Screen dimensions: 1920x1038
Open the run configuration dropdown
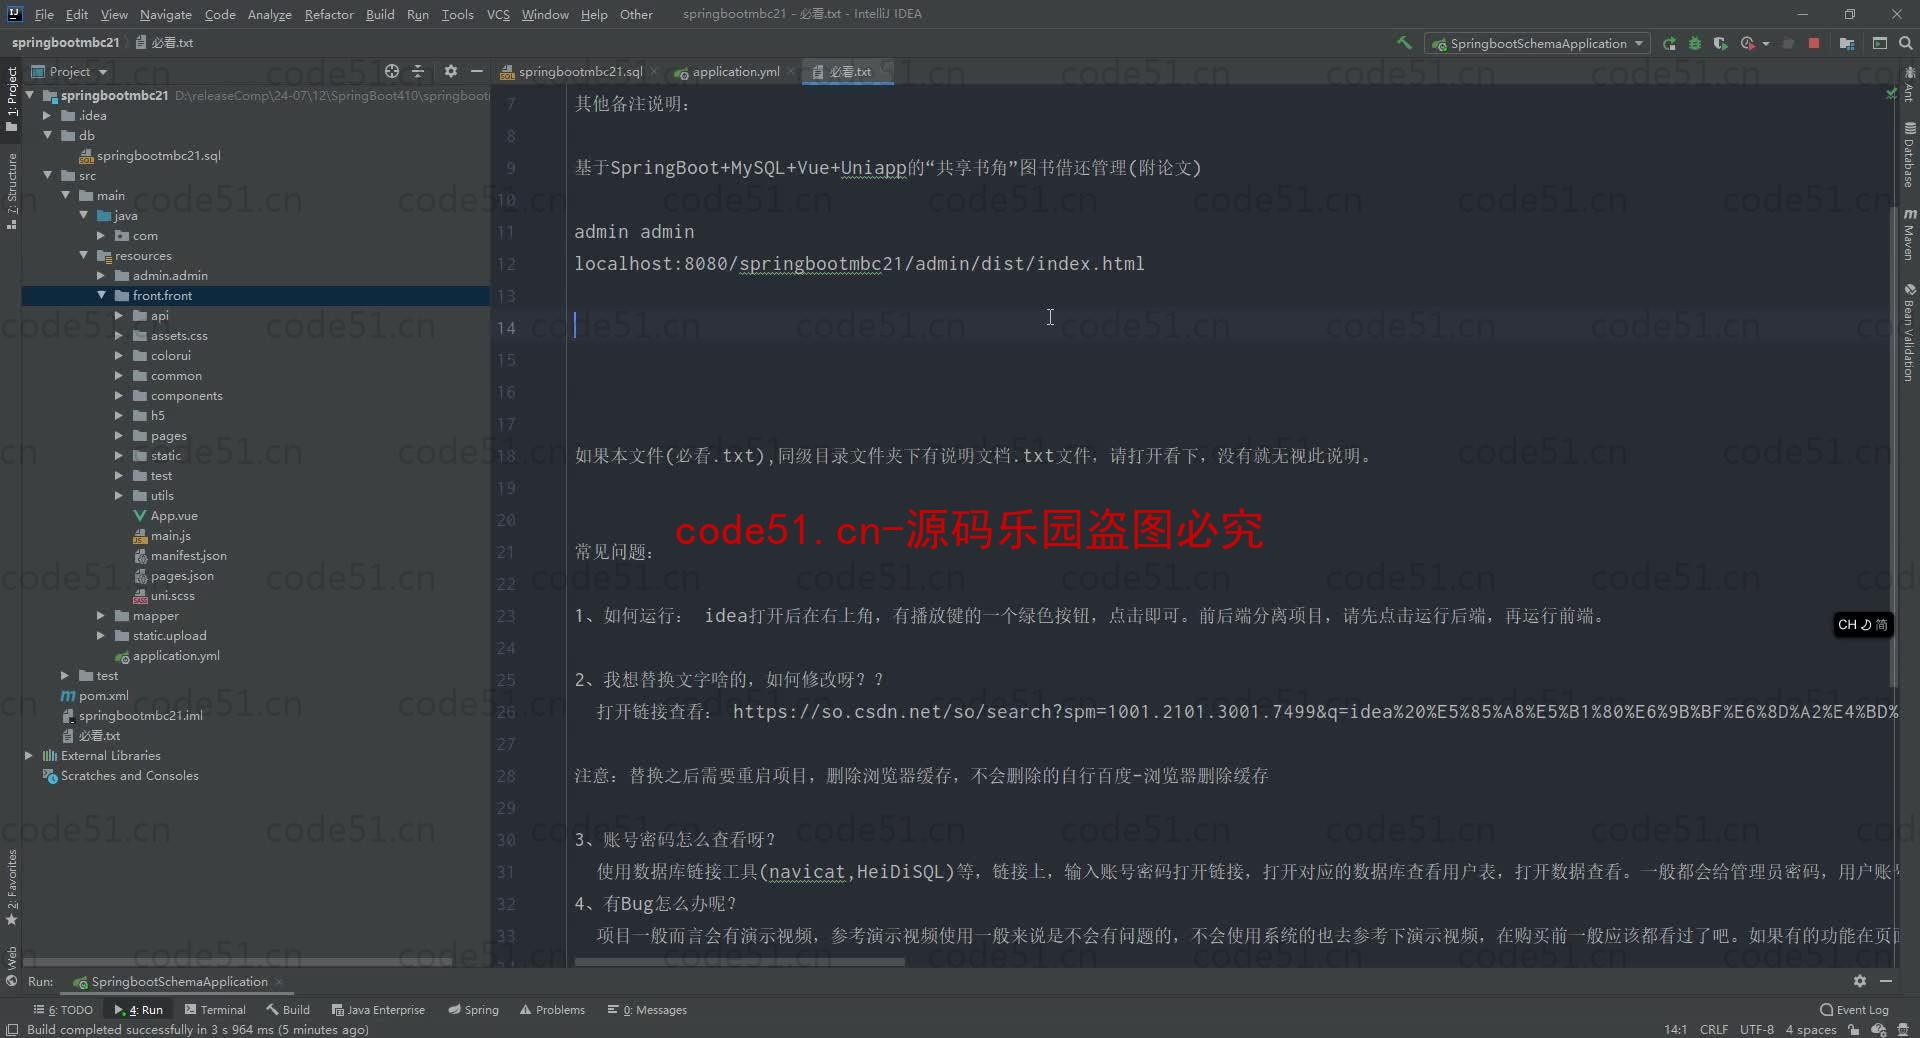click(x=1538, y=43)
